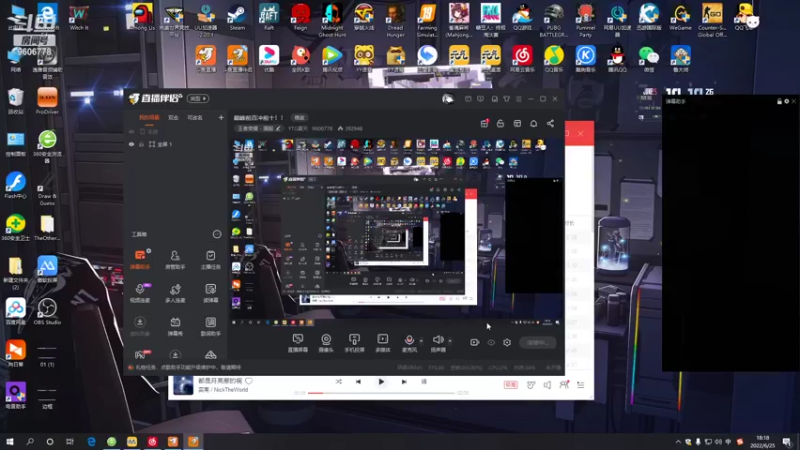Switch to the third scene tab
800x450 pixels.
point(195,118)
